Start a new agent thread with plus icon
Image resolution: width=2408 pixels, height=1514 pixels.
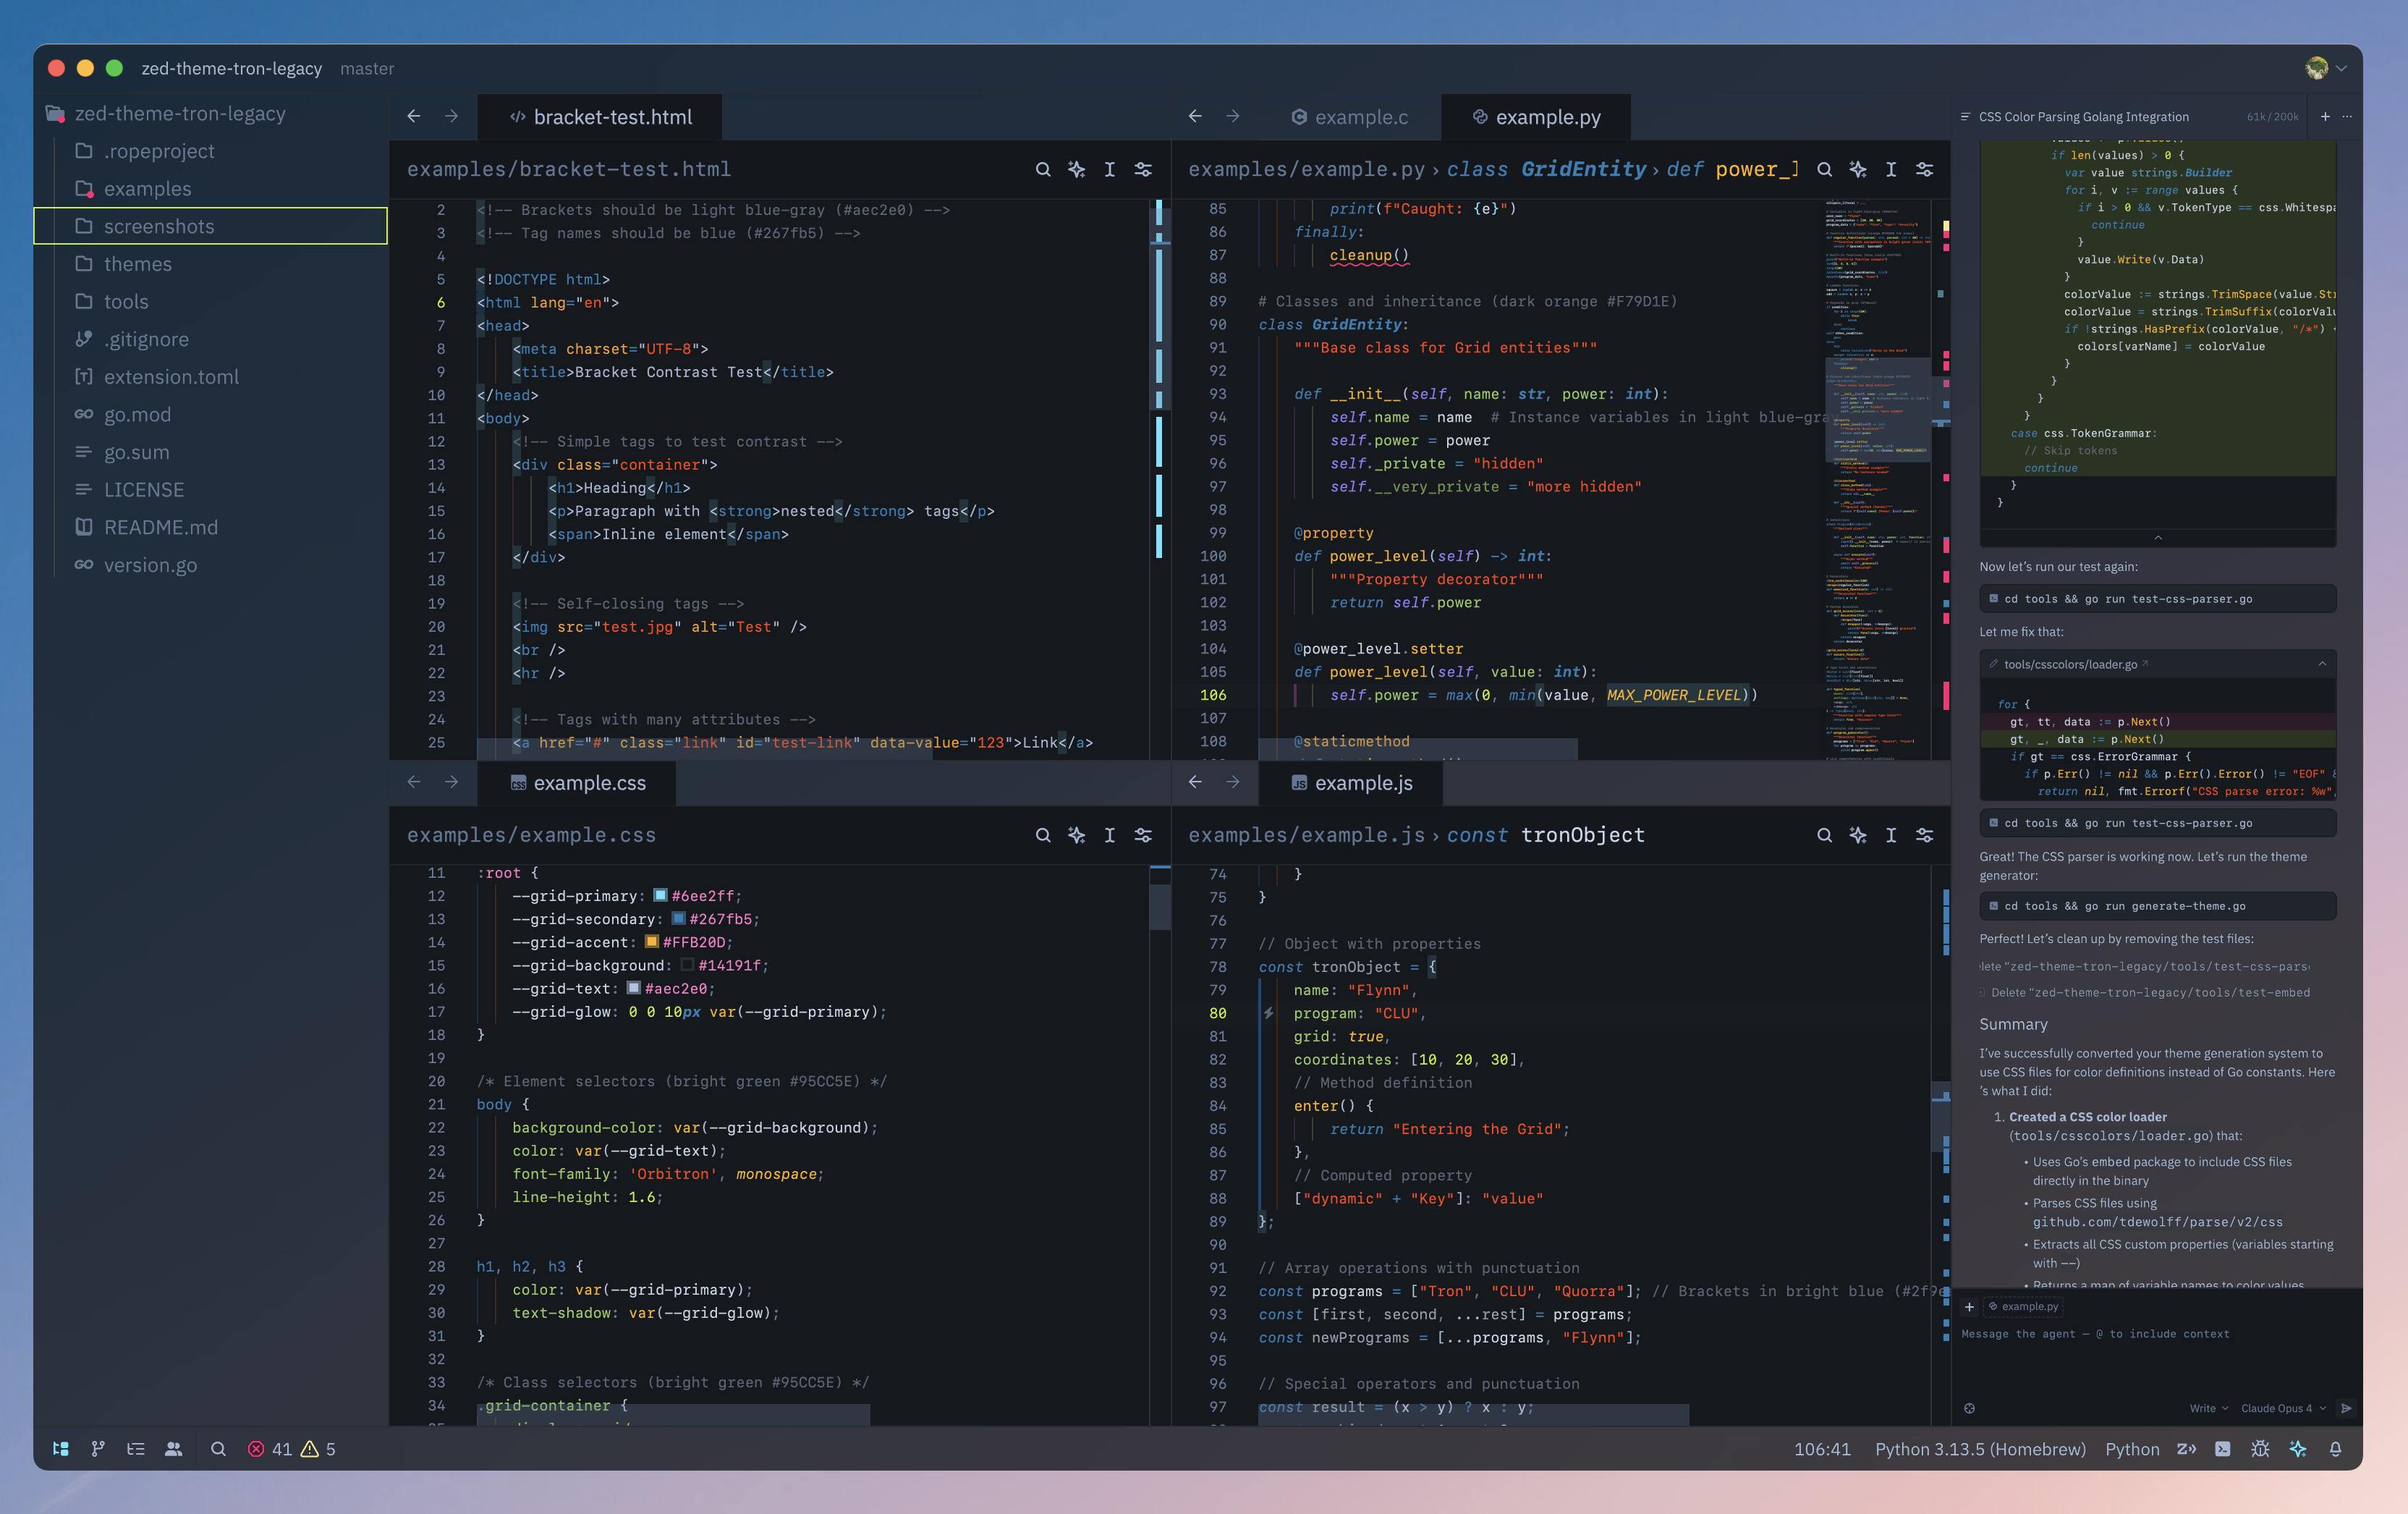pos(2325,116)
